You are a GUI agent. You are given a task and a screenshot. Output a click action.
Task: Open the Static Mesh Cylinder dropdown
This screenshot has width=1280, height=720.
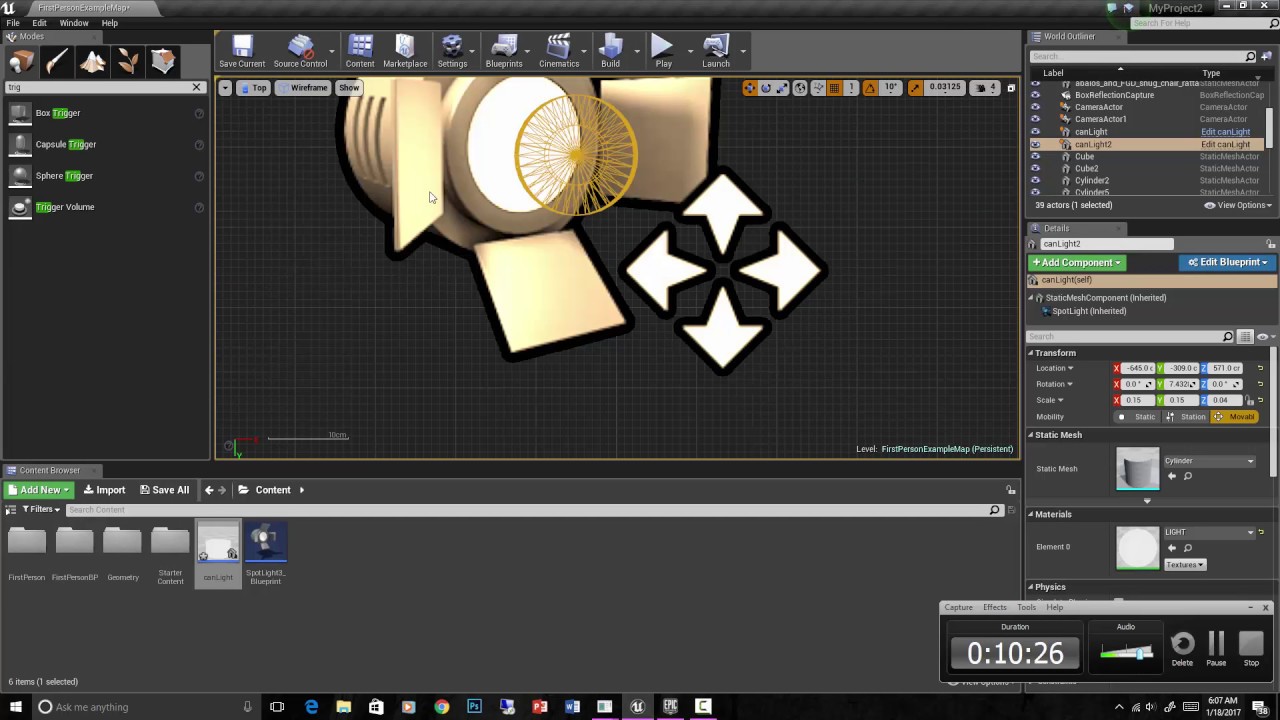tap(1209, 461)
